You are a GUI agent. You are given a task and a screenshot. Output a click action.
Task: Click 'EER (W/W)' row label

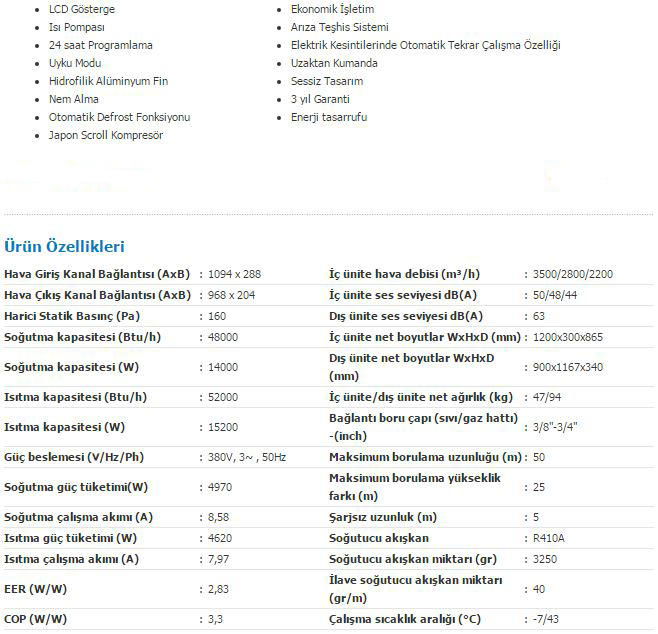tap(36, 589)
